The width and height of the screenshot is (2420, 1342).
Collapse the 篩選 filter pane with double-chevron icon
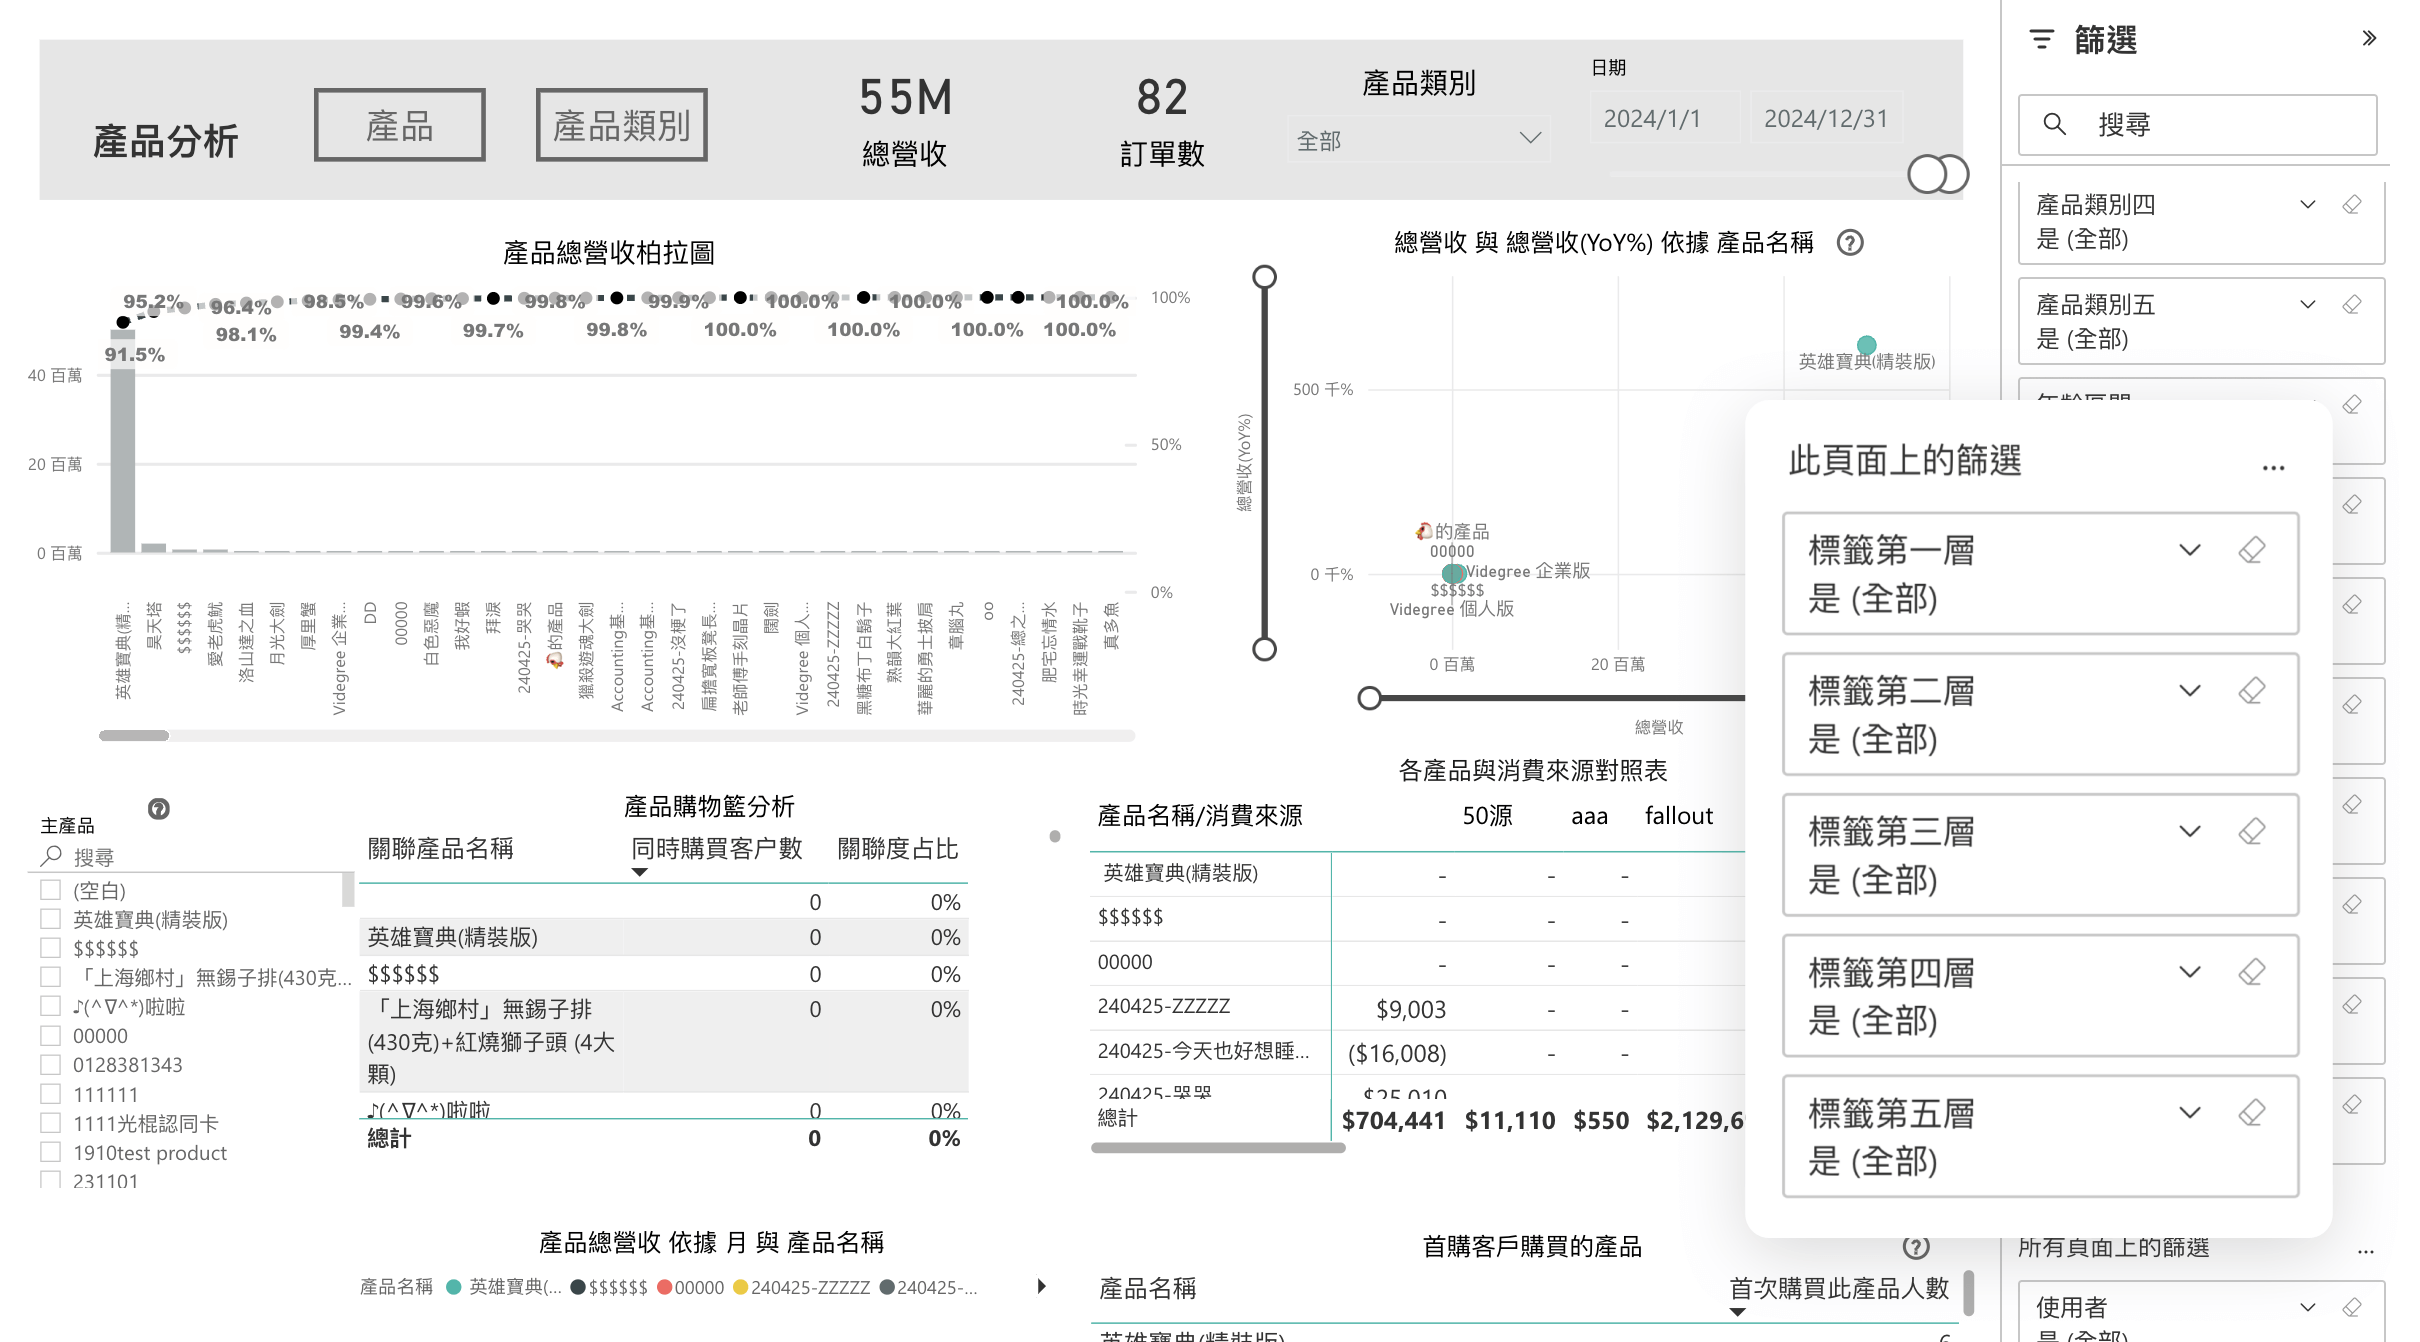[x=2369, y=39]
